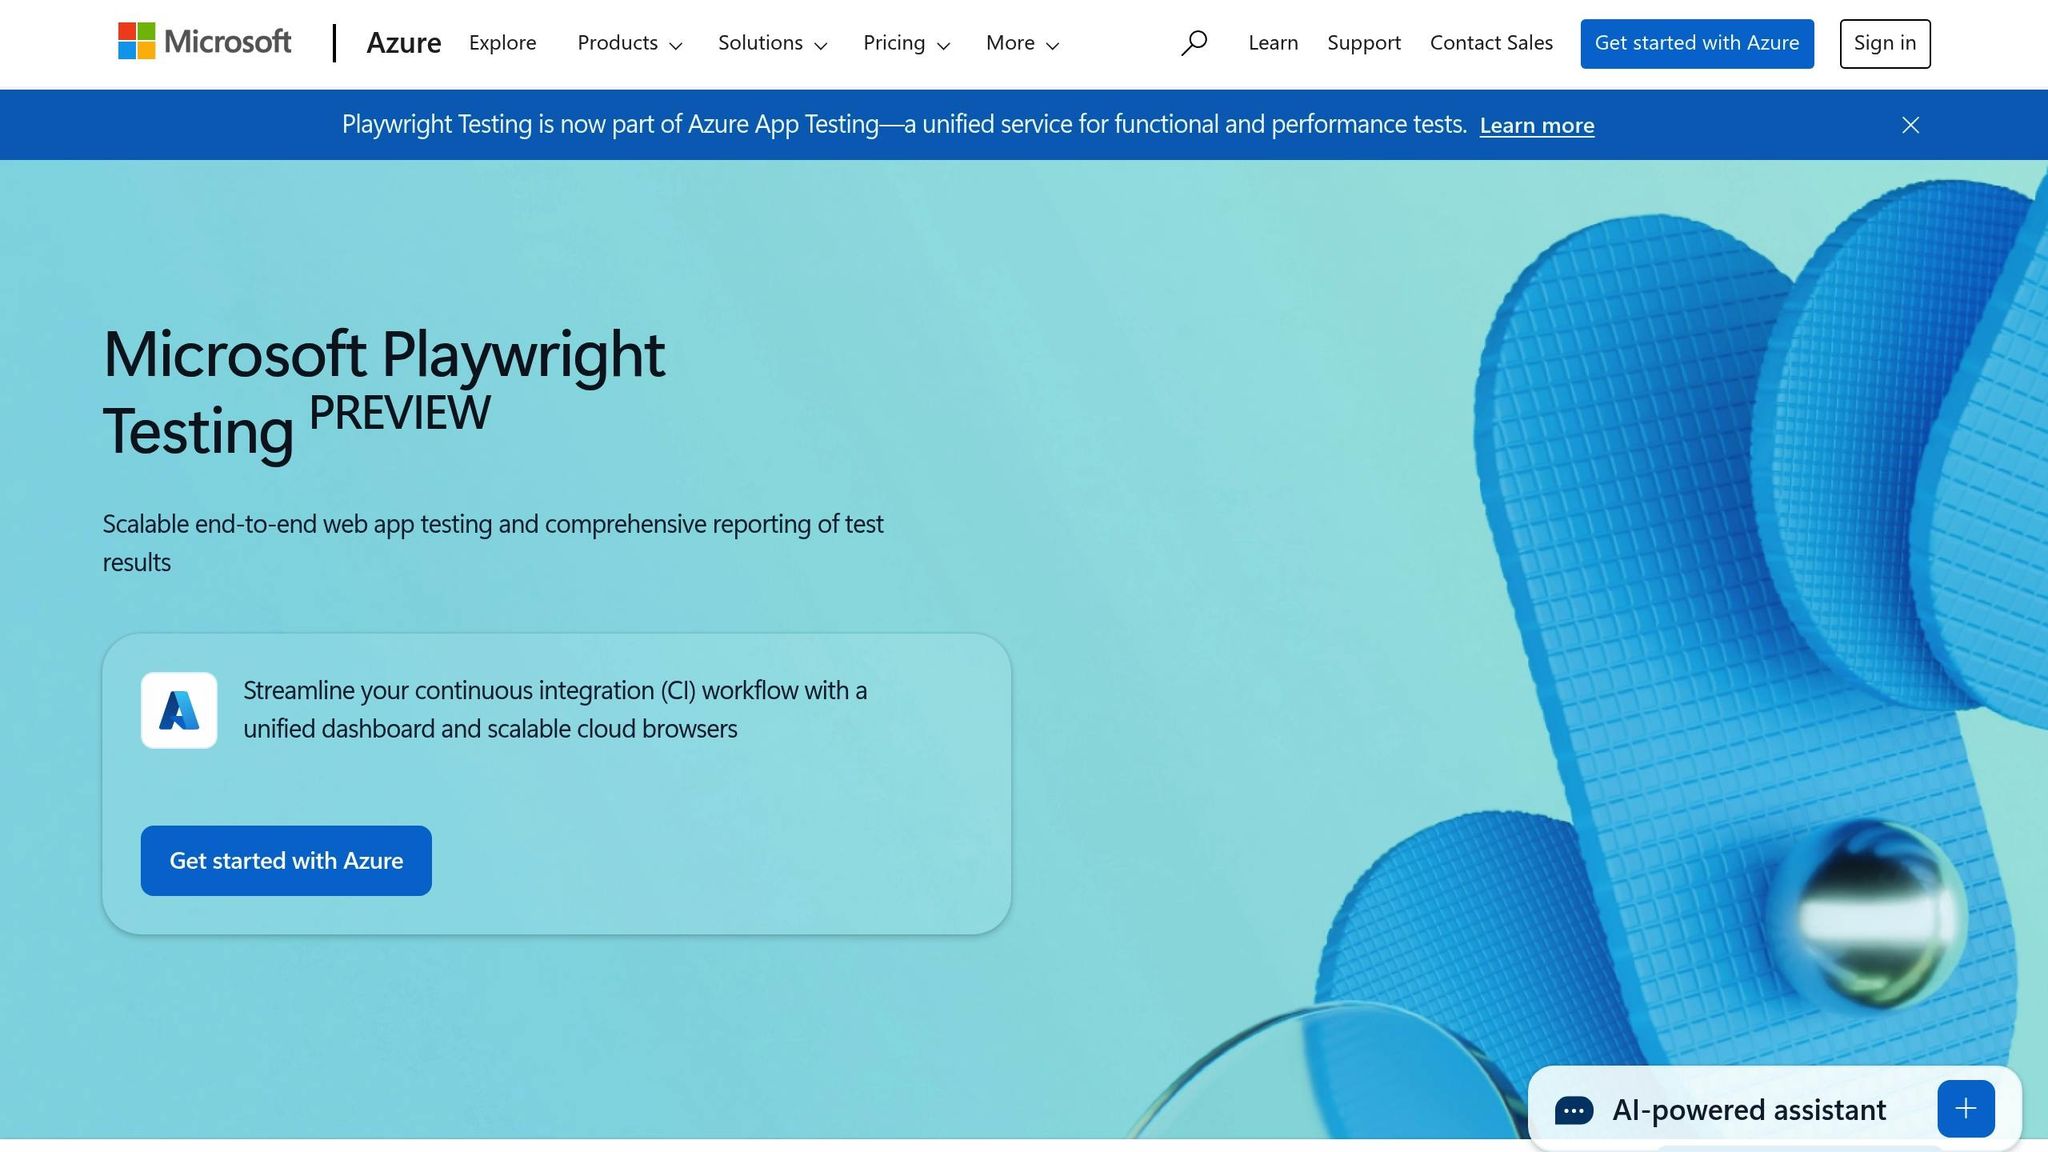Open the search magnifier icon
Screen dimensions: 2048x1152
(x=1193, y=43)
